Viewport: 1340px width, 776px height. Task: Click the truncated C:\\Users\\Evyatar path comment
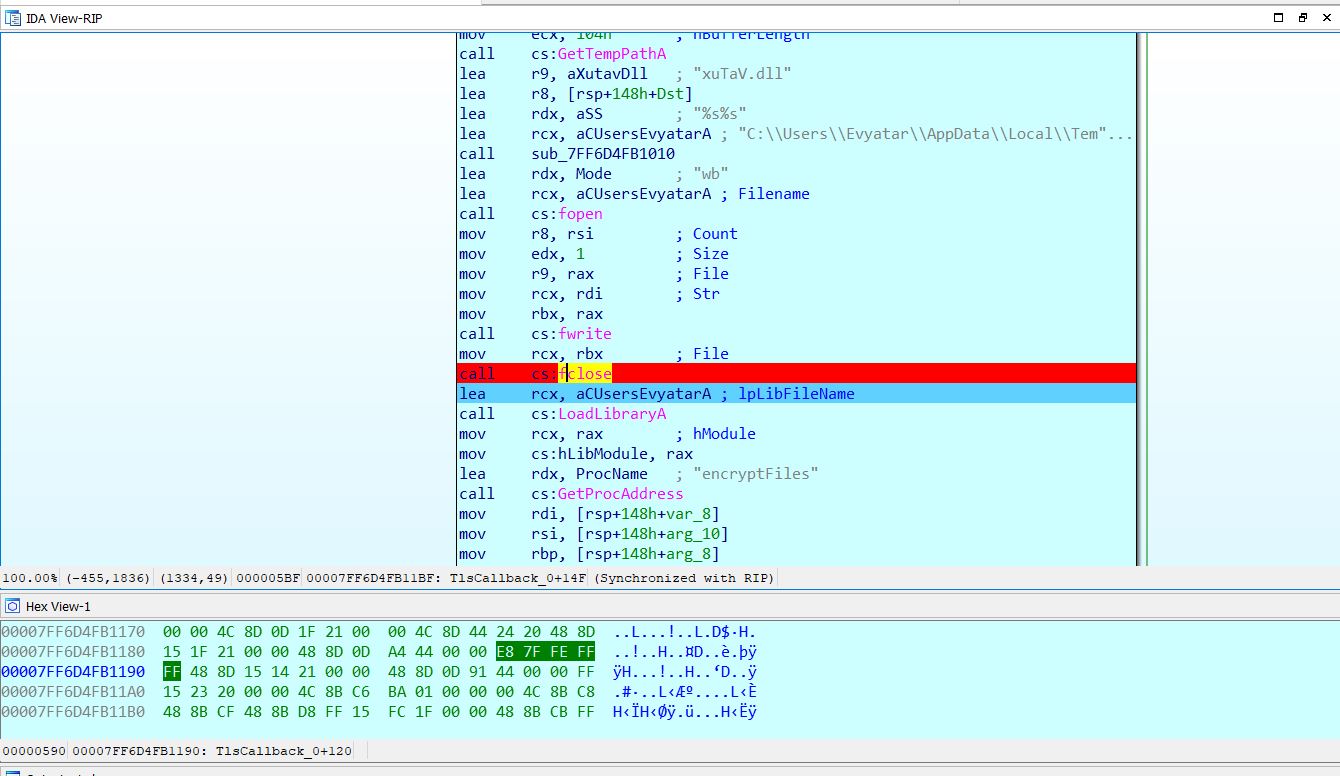[935, 134]
